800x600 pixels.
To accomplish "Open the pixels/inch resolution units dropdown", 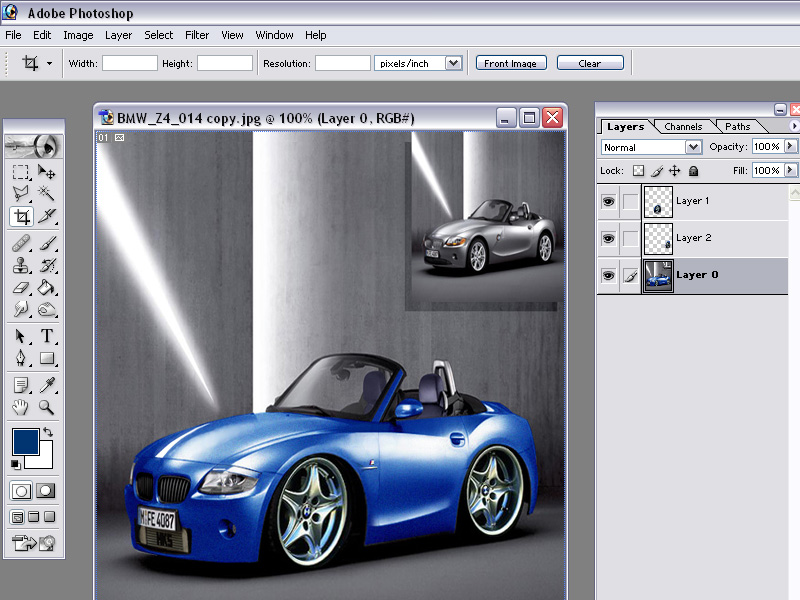I will tap(453, 63).
